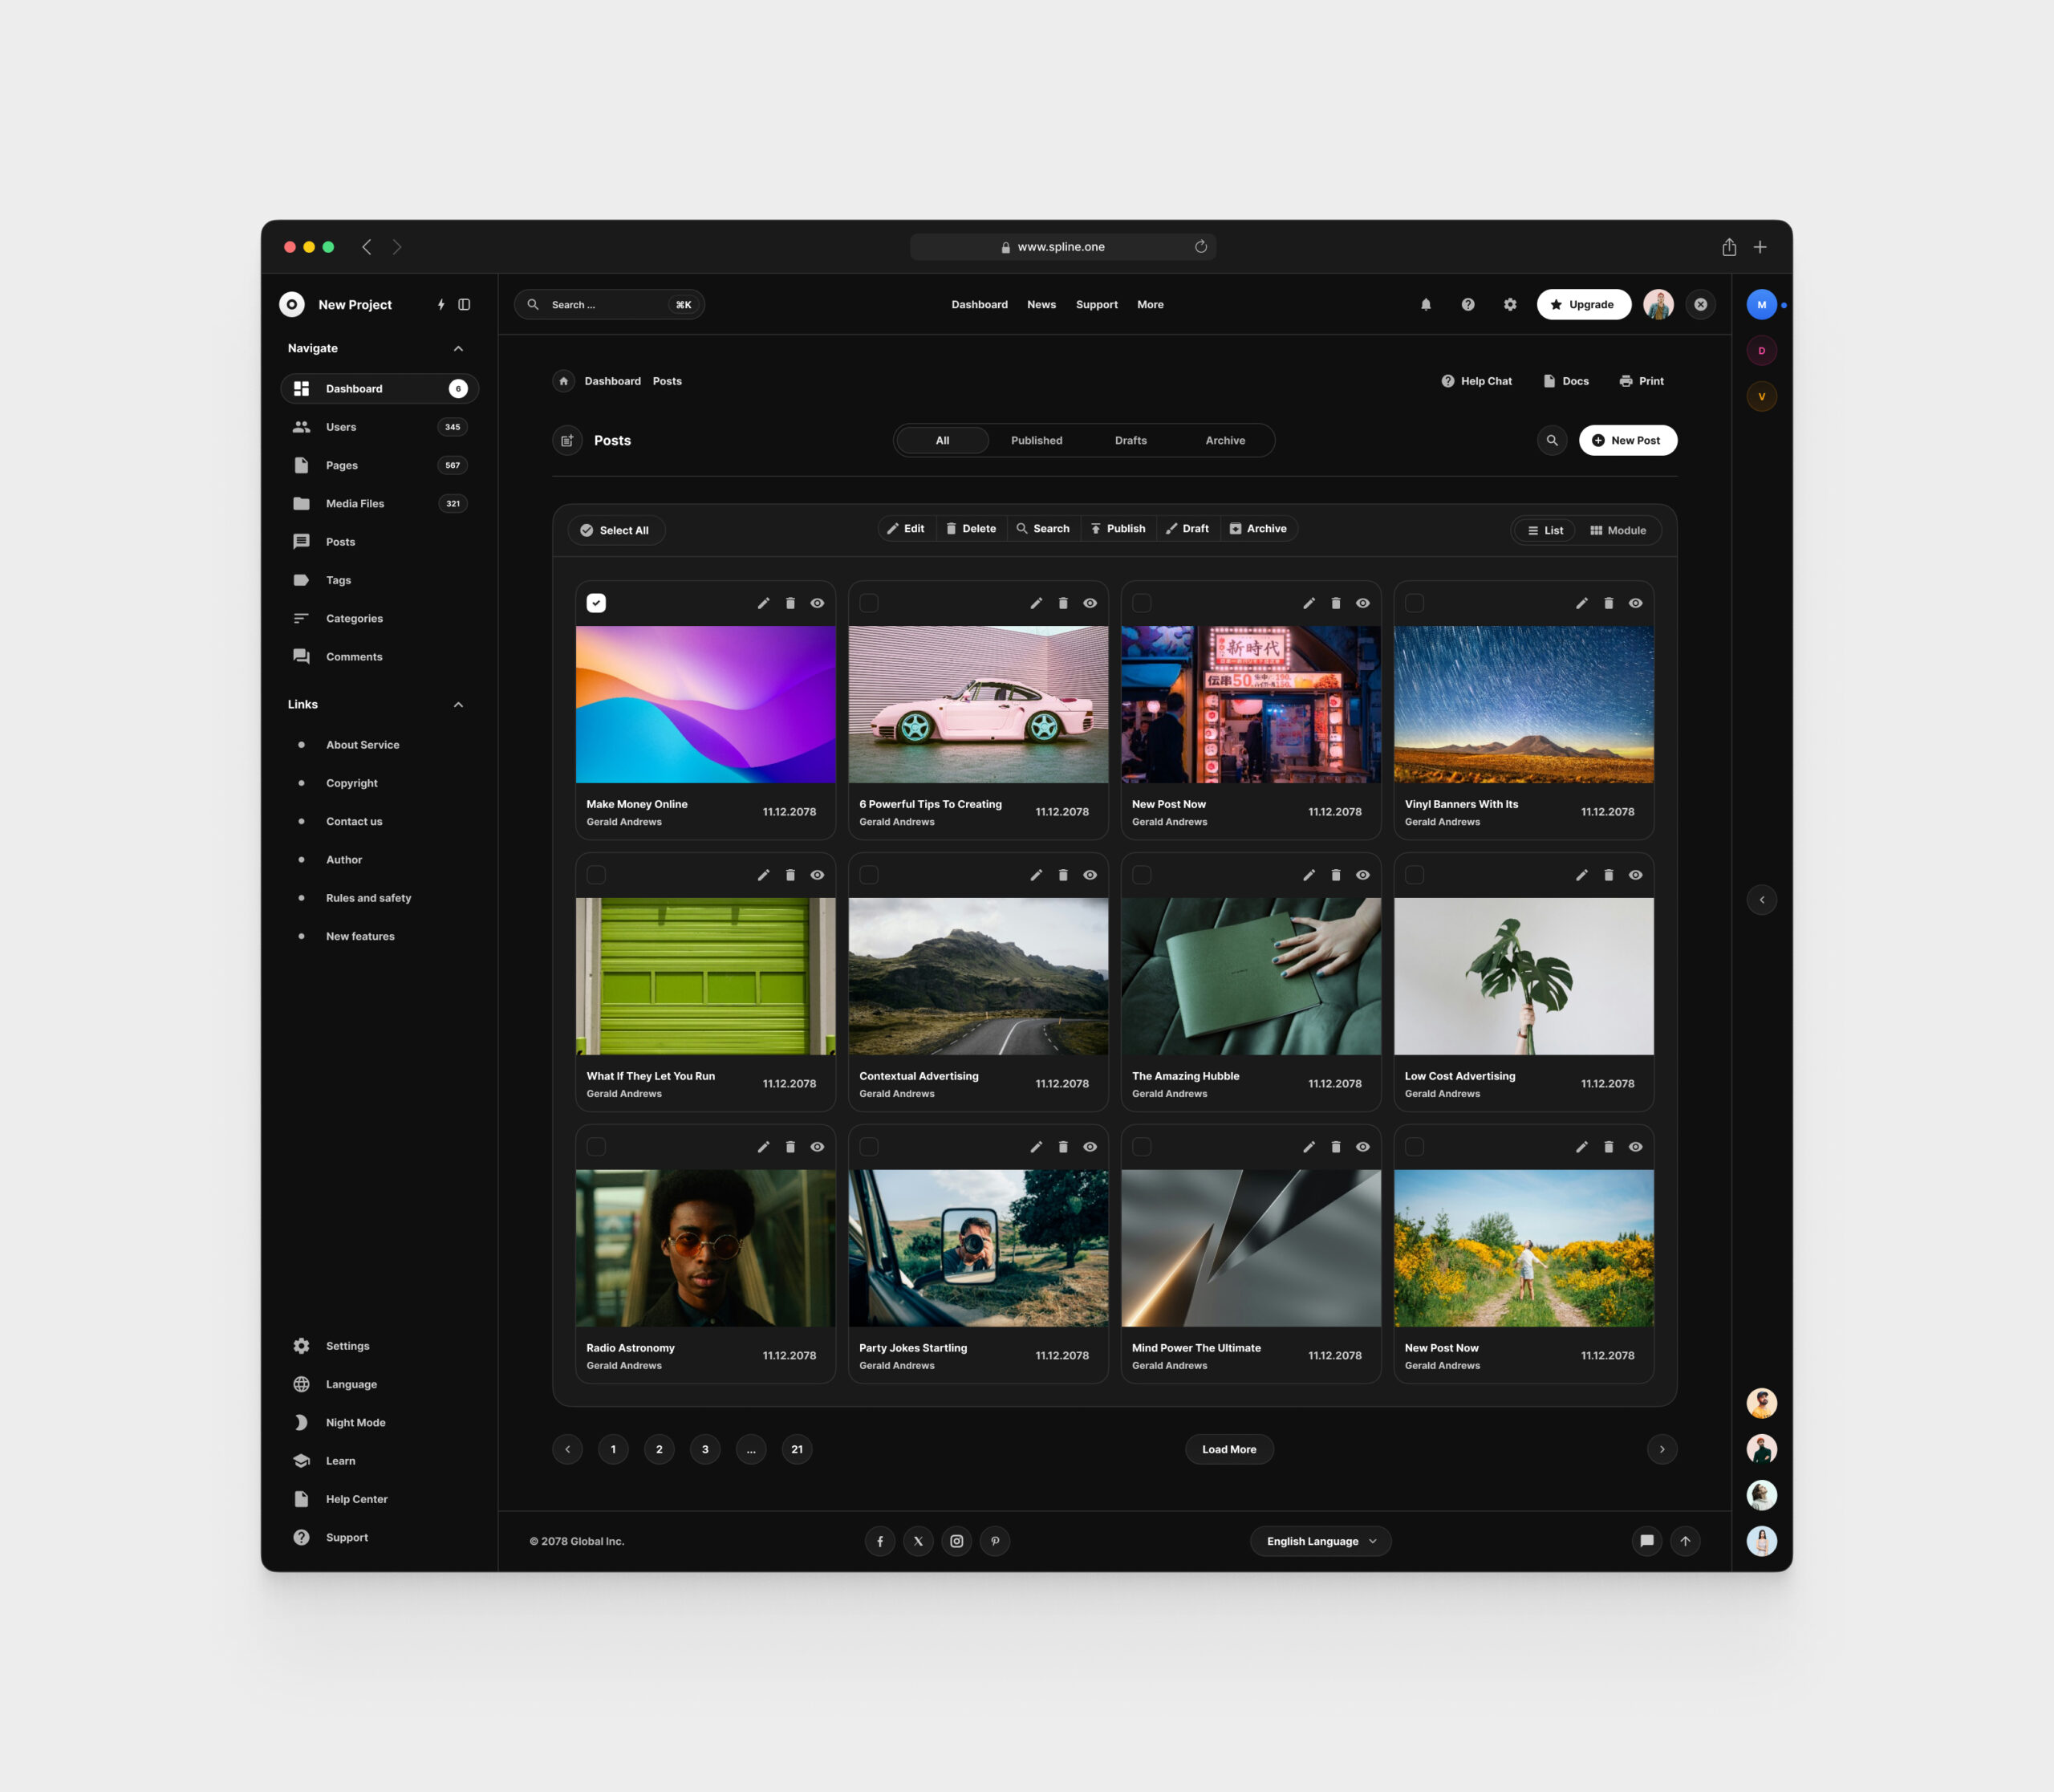Switch to the Drafts tab

point(1131,440)
